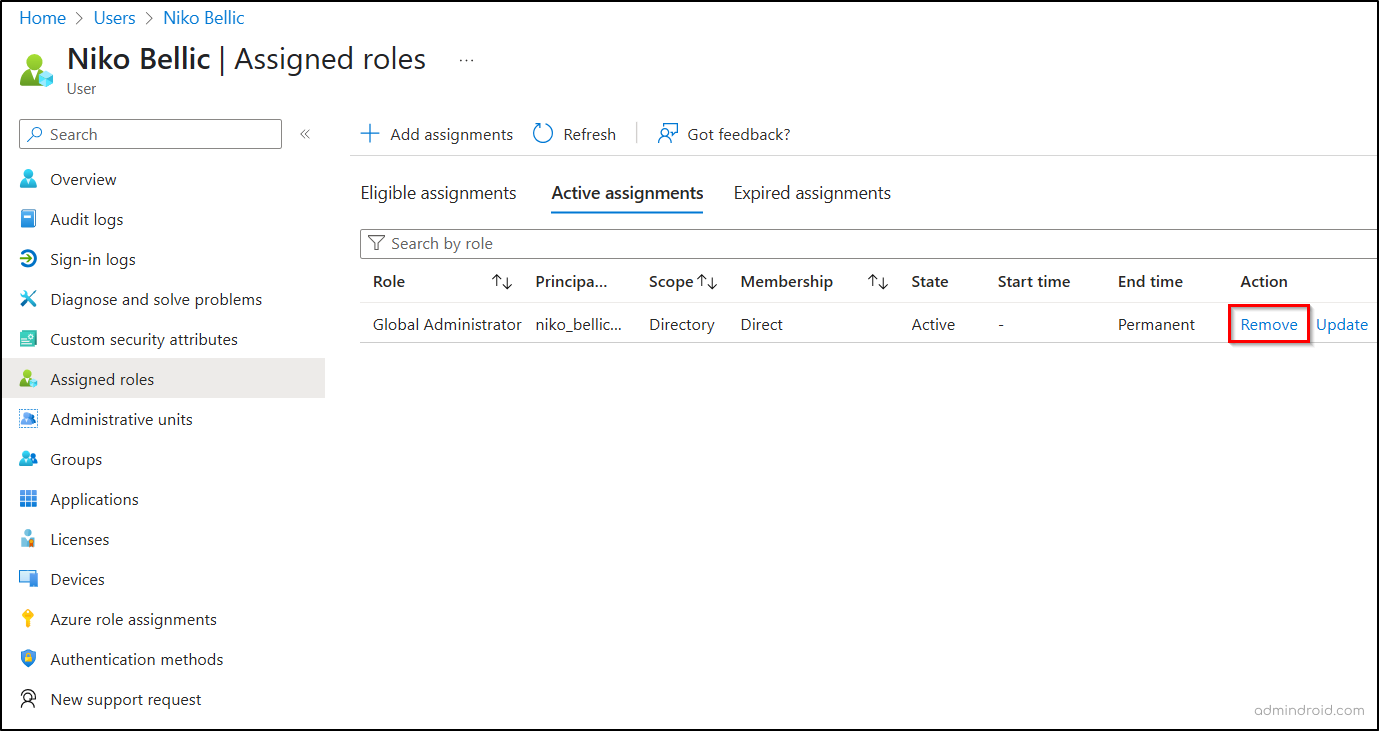Screen dimensions: 1379x731
Task: Click the Diagnose and solve problems wrench icon
Action: tap(28, 299)
